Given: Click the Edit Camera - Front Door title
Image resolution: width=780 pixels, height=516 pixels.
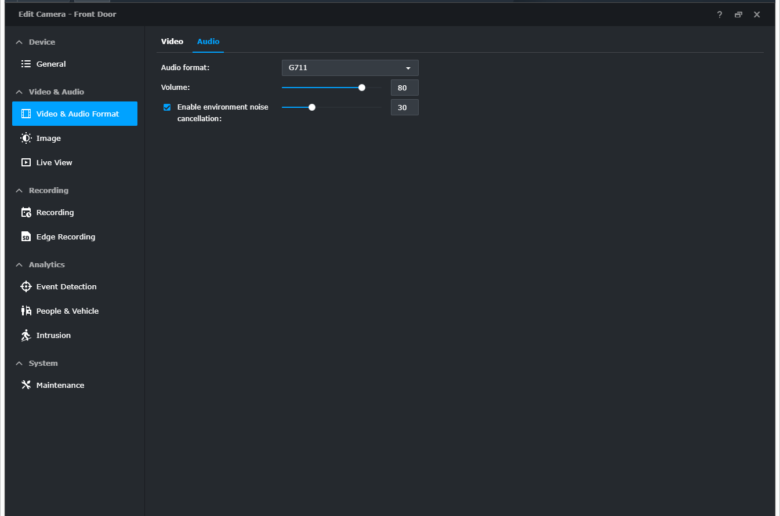Looking at the screenshot, I should pyautogui.click(x=67, y=14).
